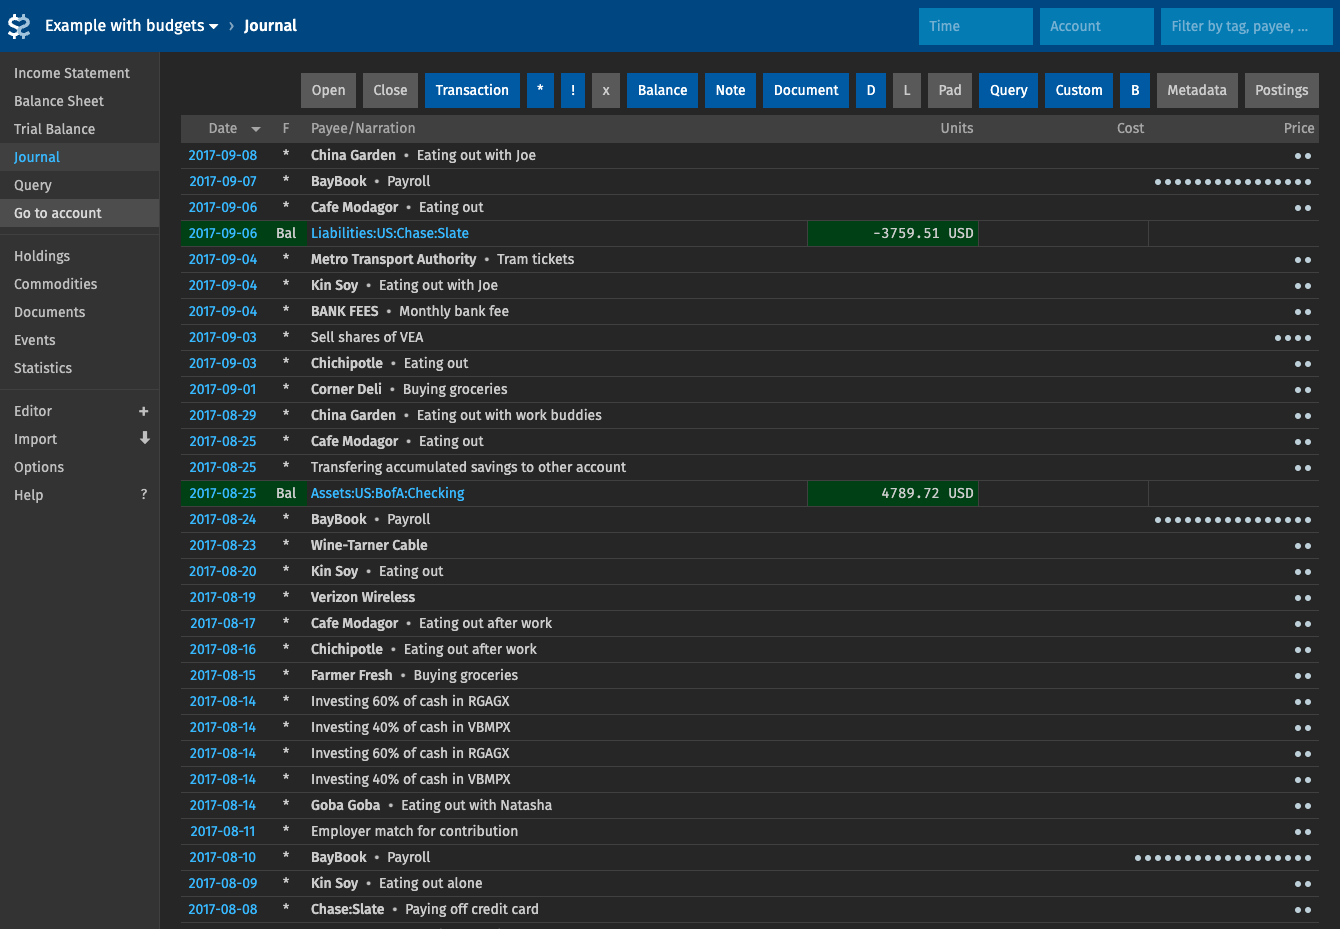The image size is (1340, 929).
Task: Sort the journal by the Date column
Action: (234, 128)
